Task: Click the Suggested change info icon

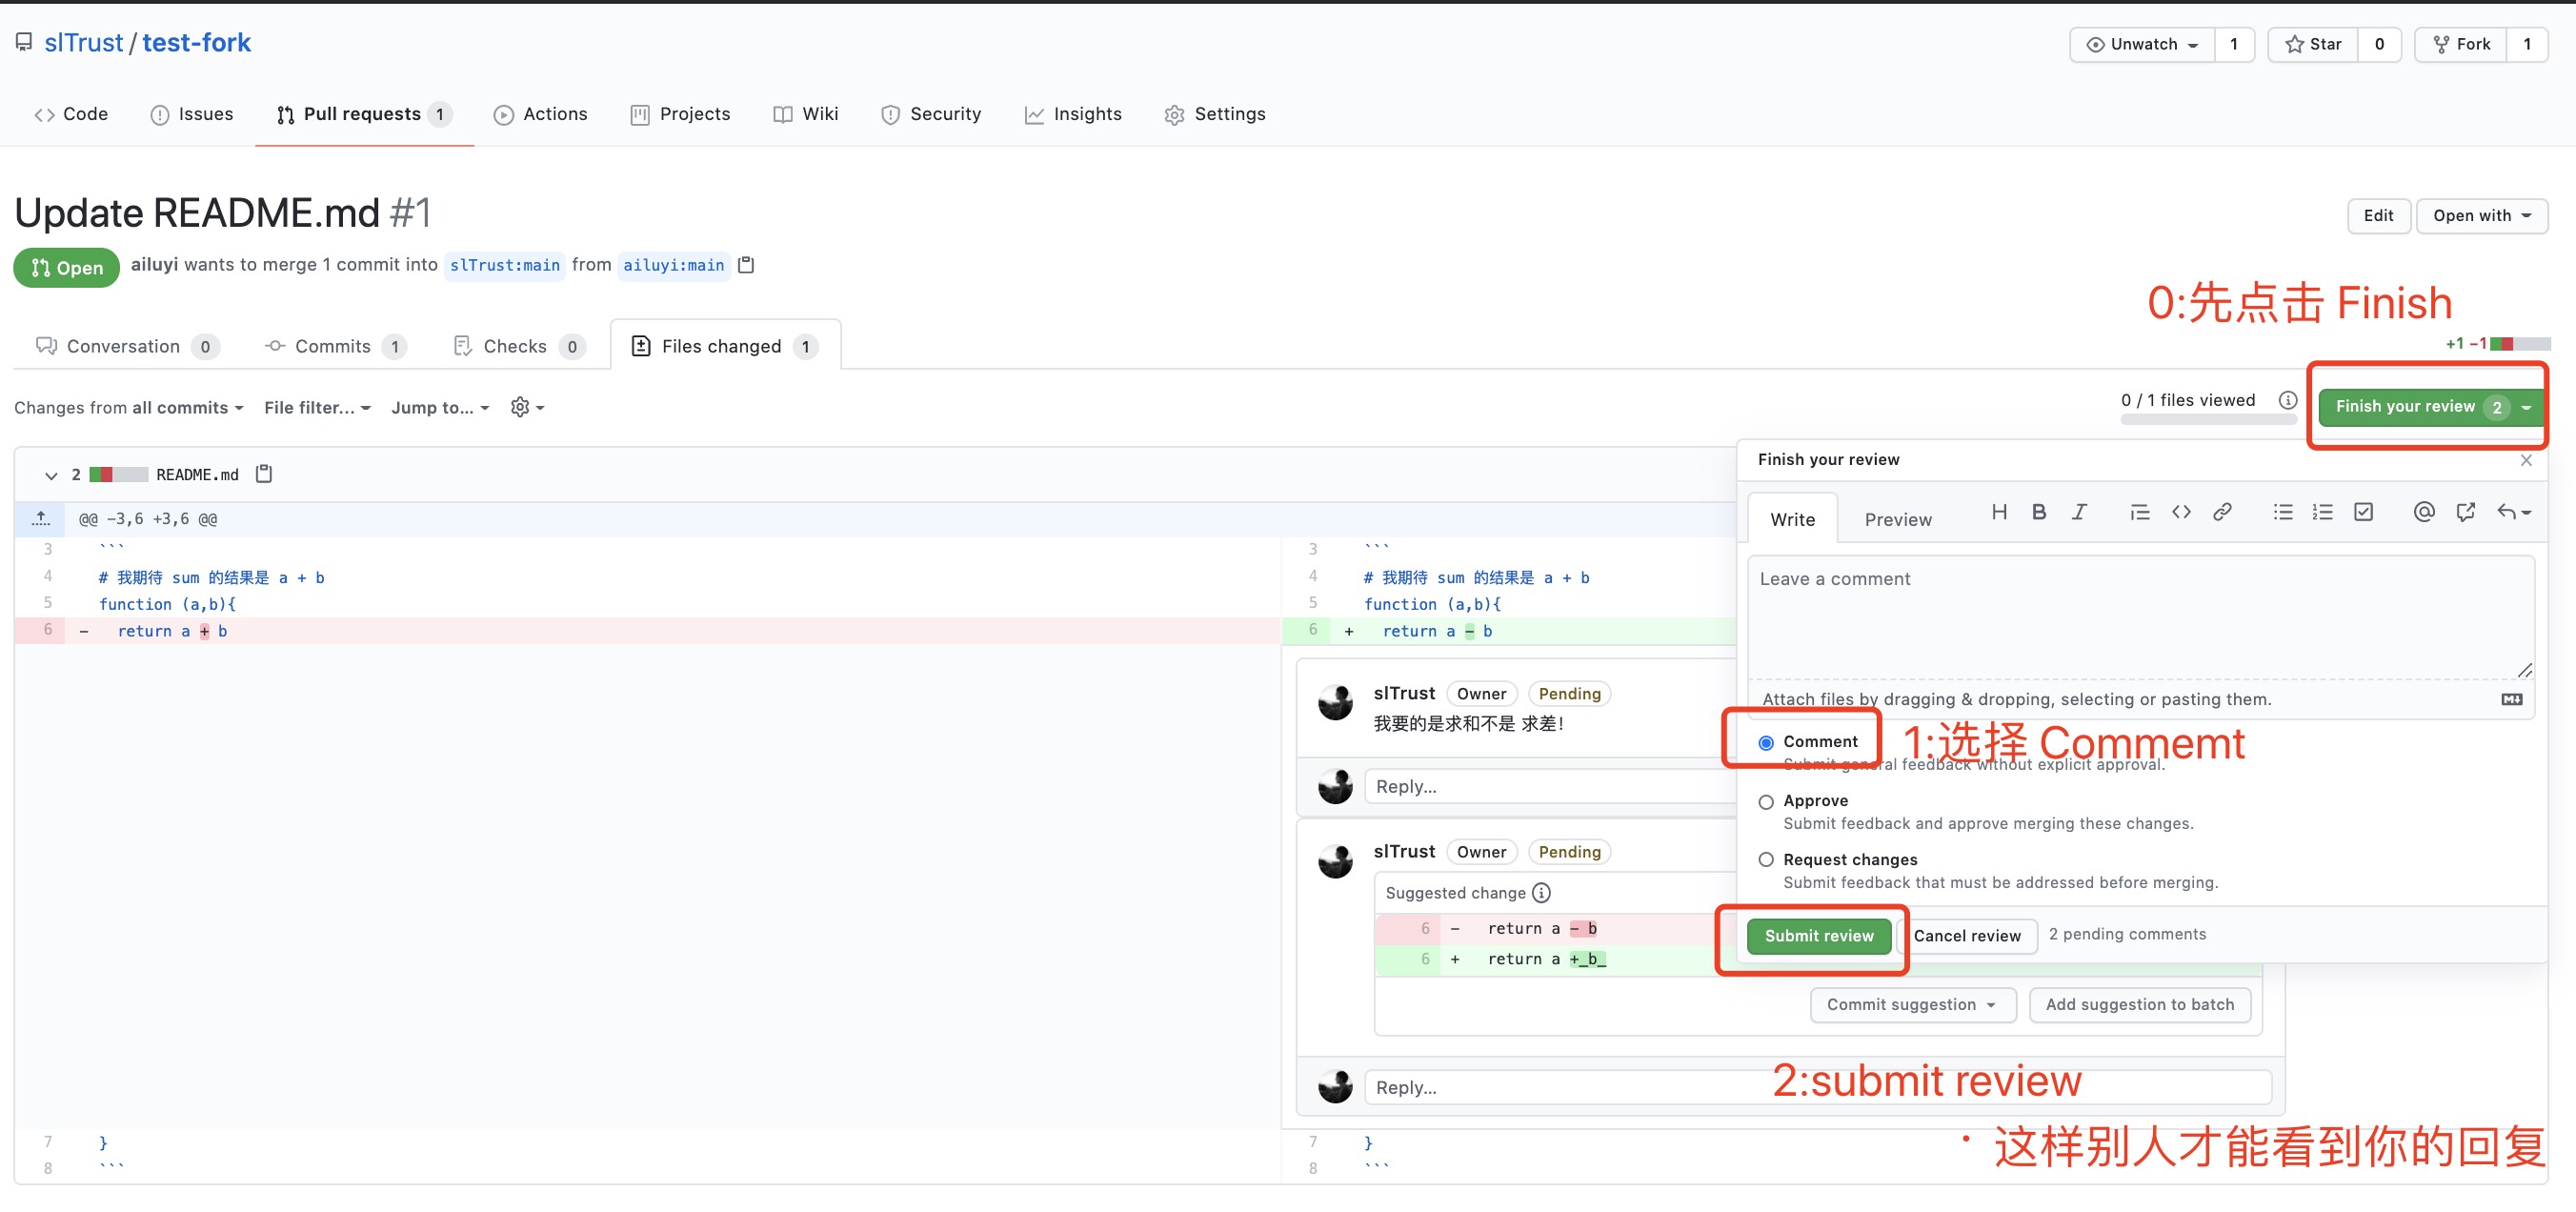Action: click(1541, 892)
